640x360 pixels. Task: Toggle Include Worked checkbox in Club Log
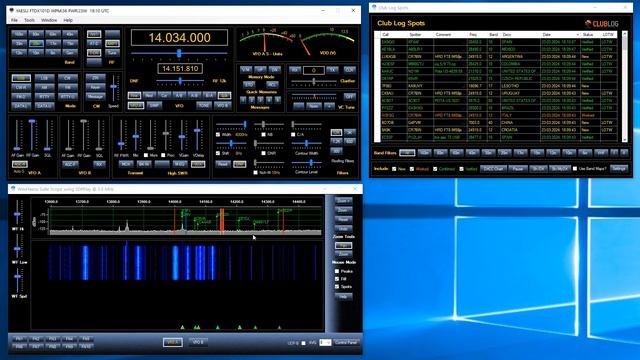(x=412, y=169)
